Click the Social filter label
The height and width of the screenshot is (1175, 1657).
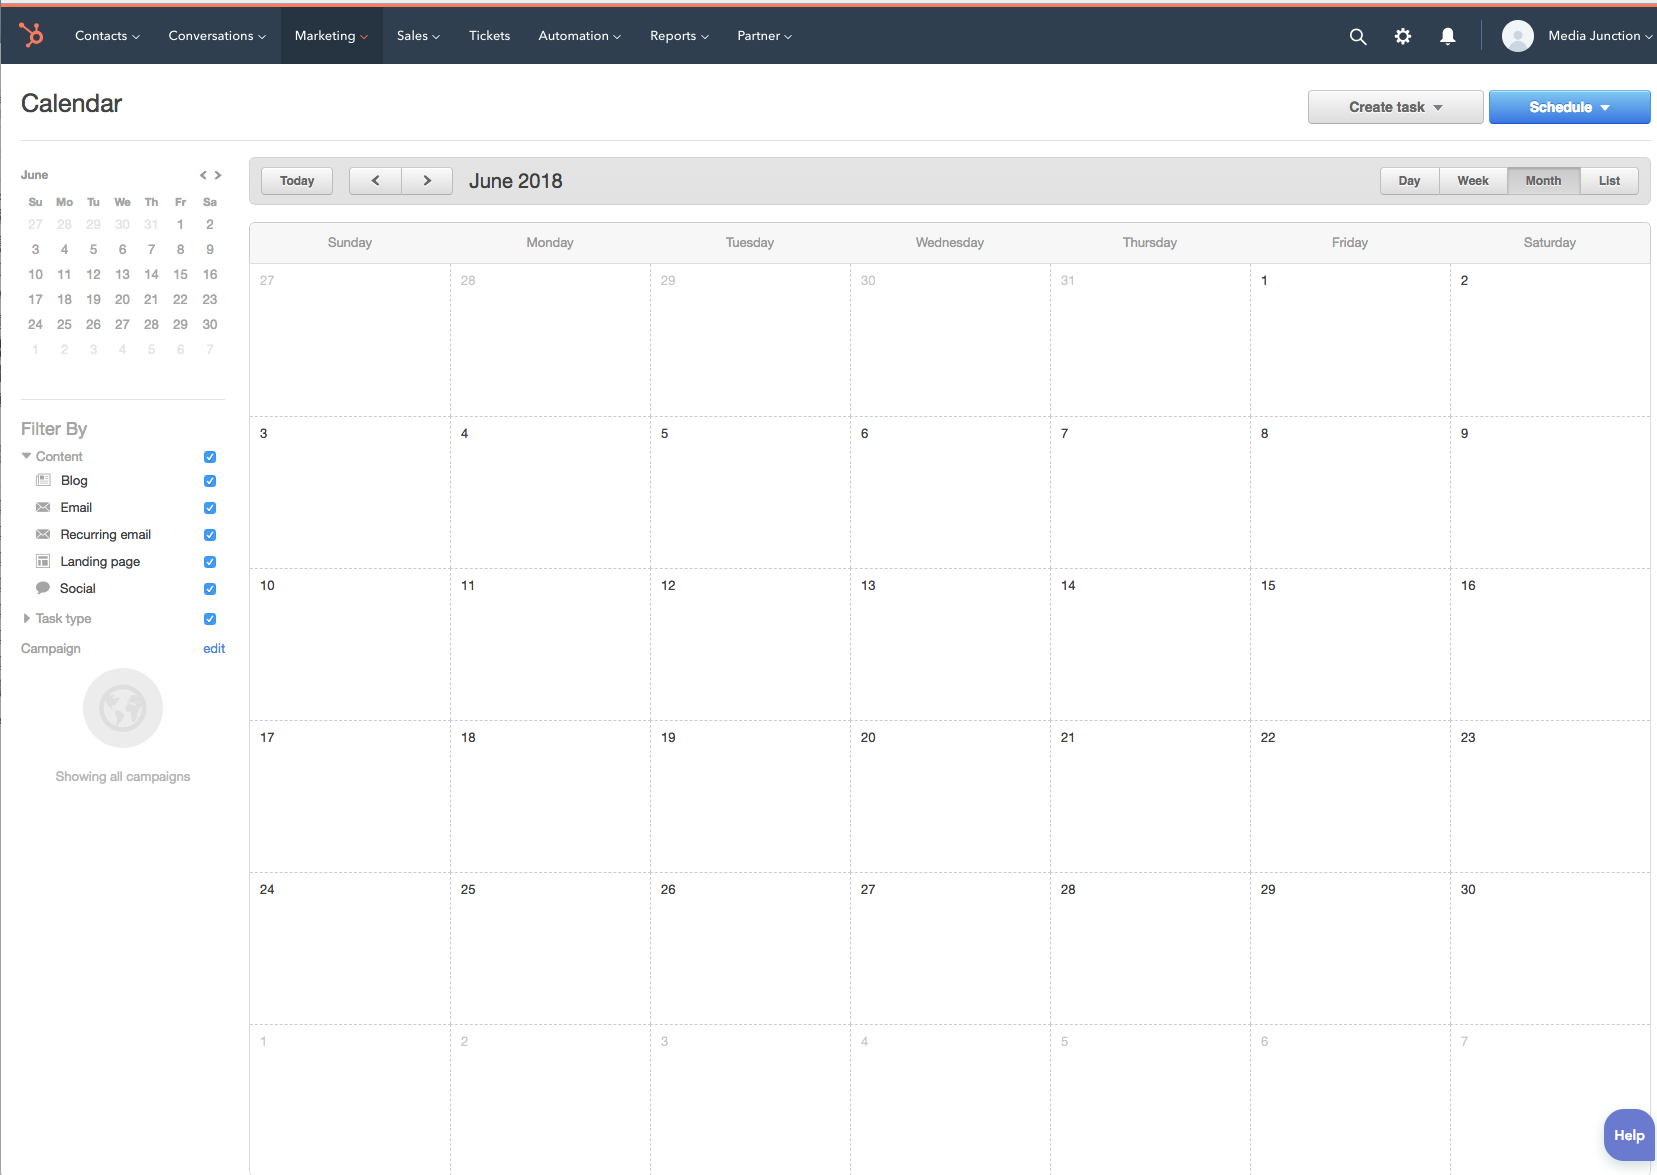(78, 589)
